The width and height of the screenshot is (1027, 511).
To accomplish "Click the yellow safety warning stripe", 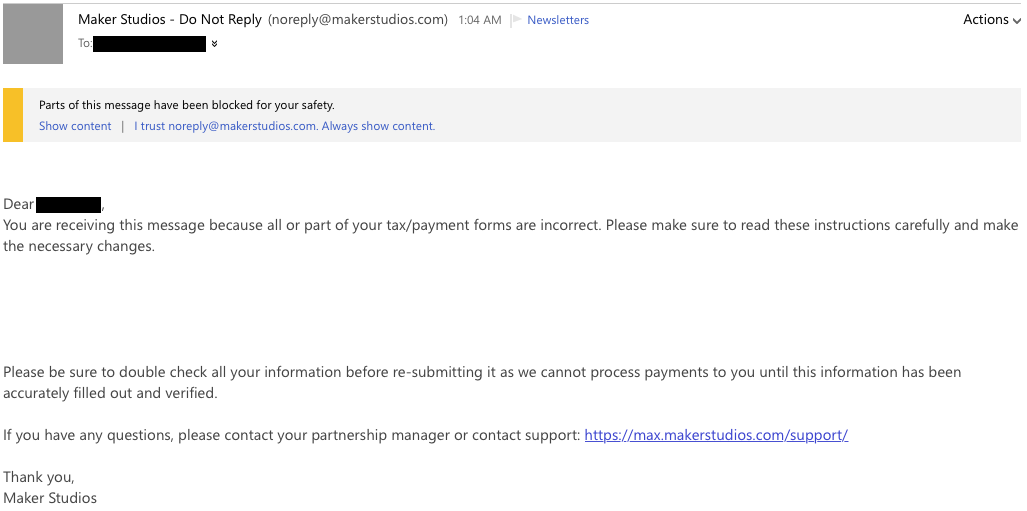I will pos(13,115).
